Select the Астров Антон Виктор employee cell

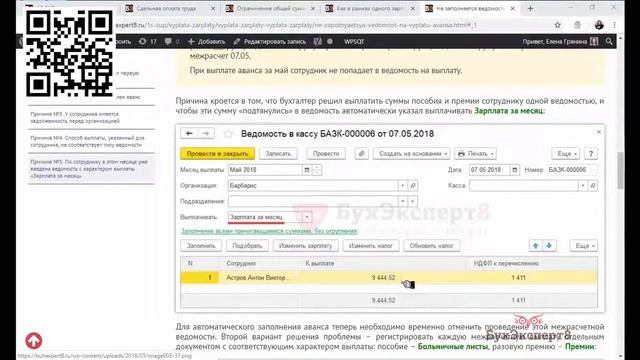pos(258,278)
